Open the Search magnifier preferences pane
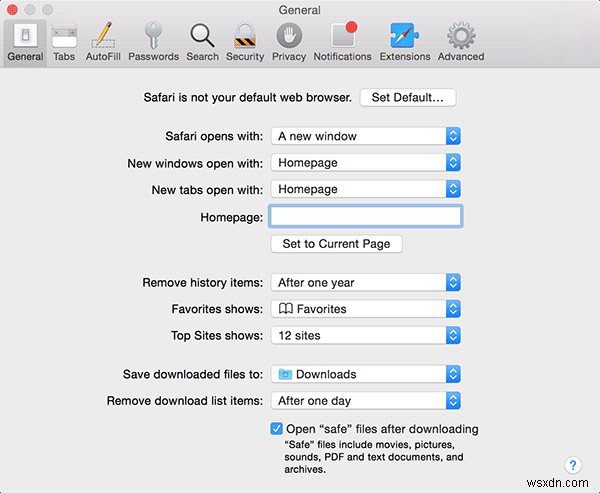 202,42
